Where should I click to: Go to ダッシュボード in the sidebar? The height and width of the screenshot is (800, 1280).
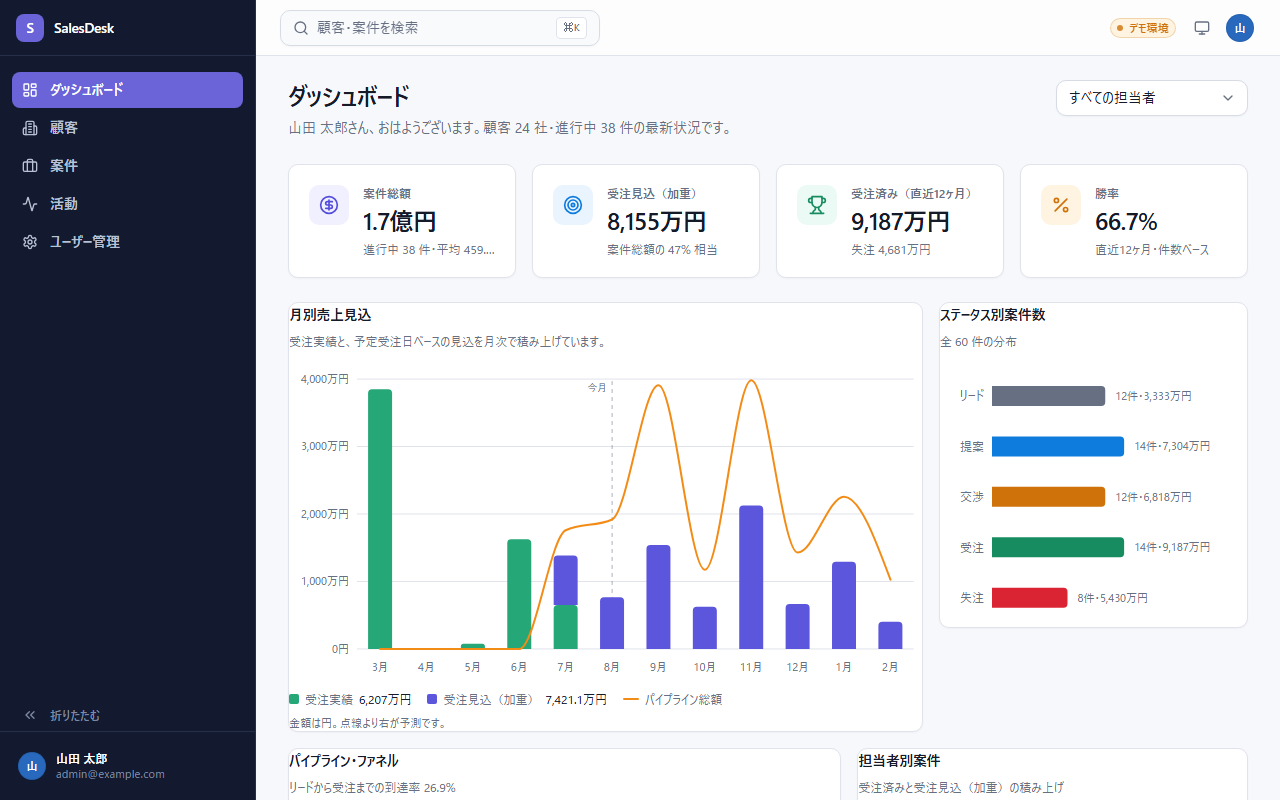point(127,90)
